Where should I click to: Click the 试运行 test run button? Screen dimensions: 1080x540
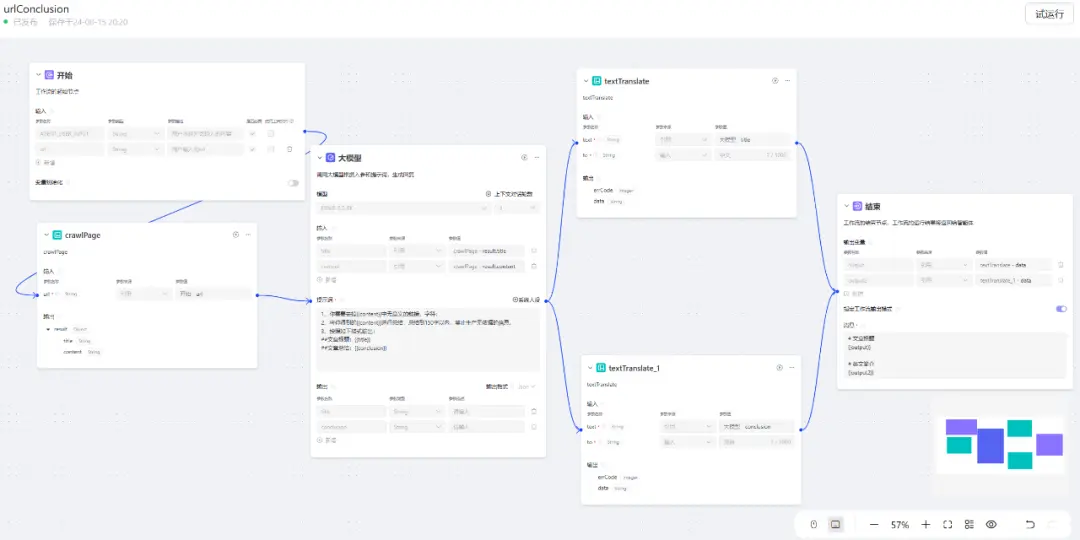click(x=1049, y=14)
